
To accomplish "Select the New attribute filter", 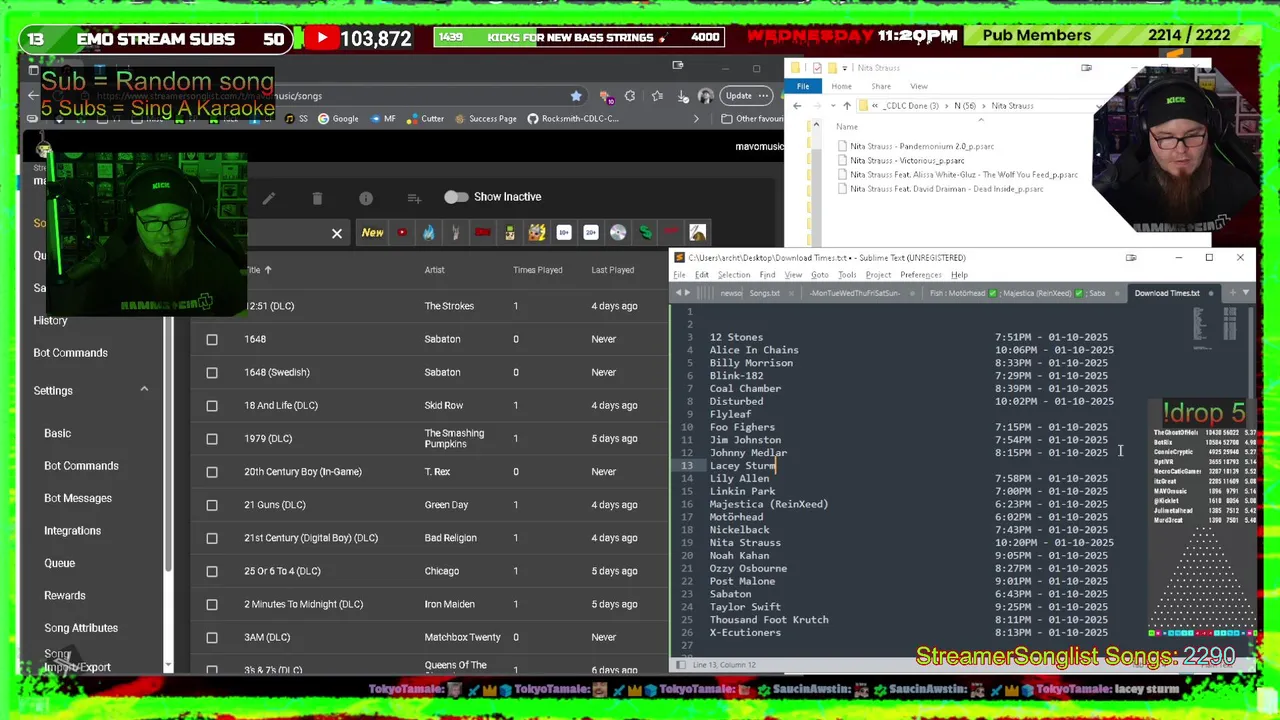I will pyautogui.click(x=372, y=233).
